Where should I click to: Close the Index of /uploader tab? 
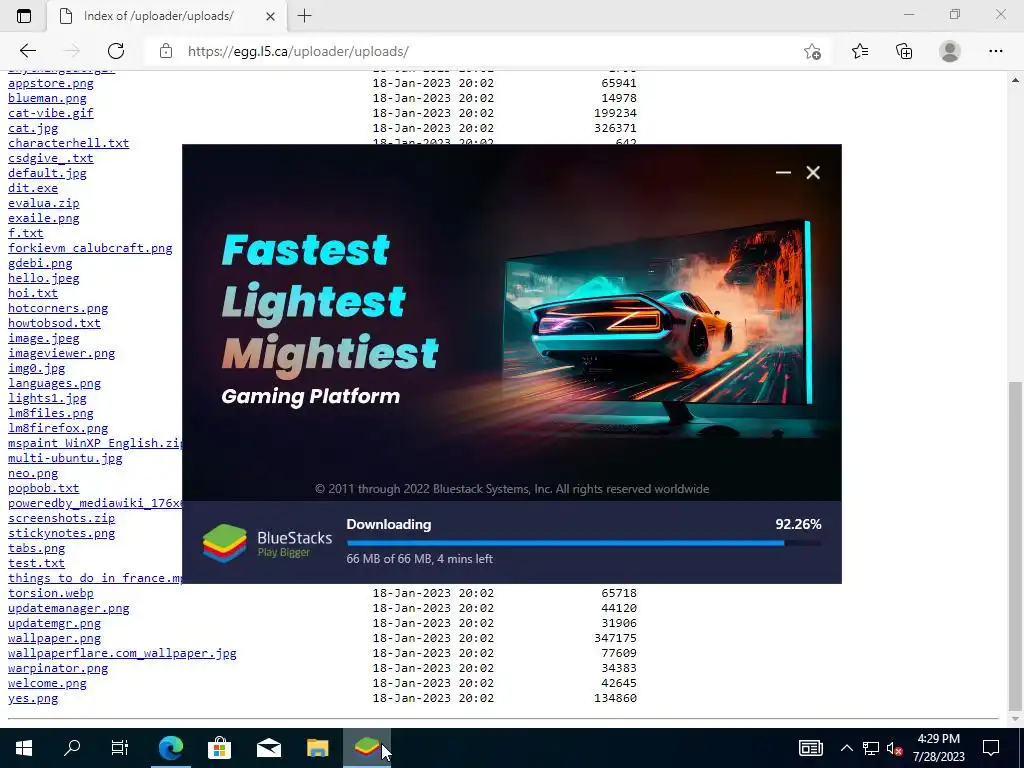(x=270, y=16)
